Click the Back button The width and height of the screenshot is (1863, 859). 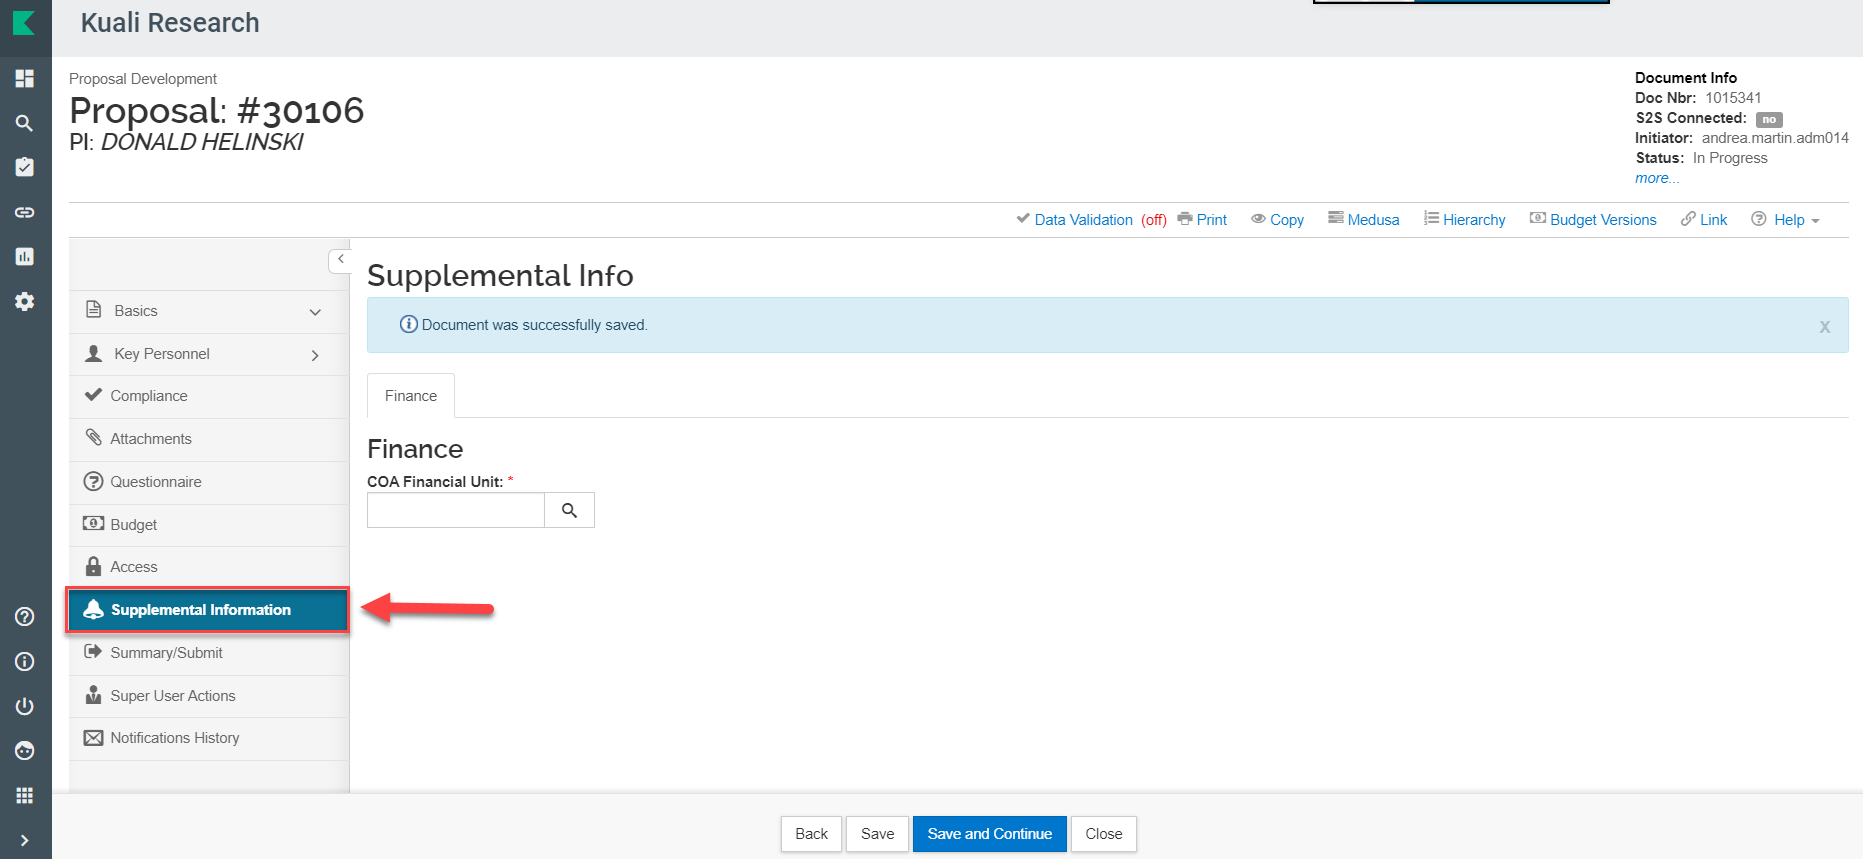click(x=811, y=834)
